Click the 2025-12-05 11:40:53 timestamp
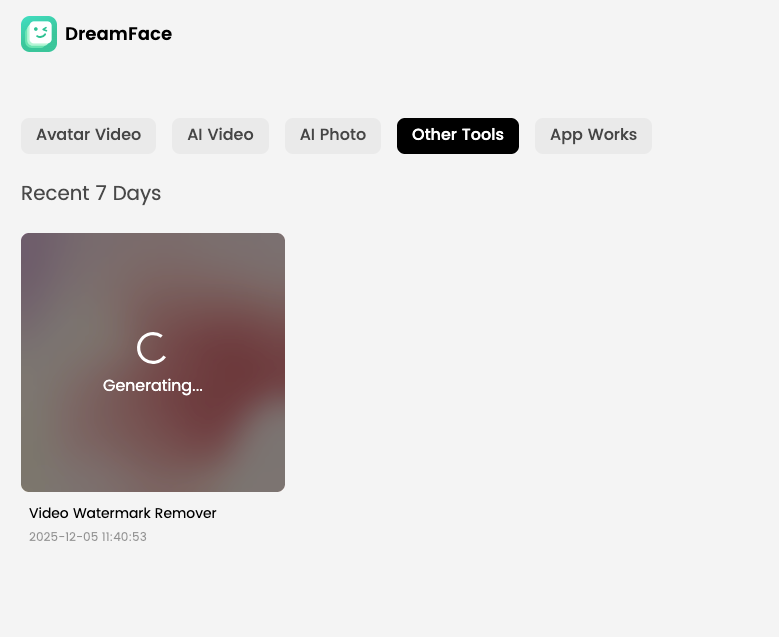Image resolution: width=779 pixels, height=637 pixels. tap(88, 537)
